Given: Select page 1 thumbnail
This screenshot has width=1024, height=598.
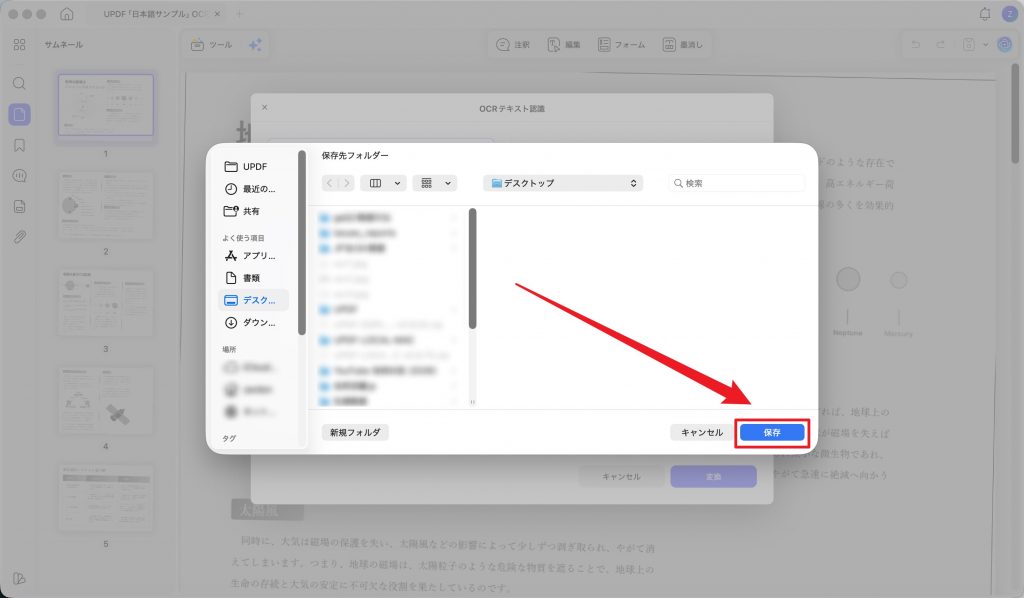Looking at the screenshot, I should pos(106,104).
